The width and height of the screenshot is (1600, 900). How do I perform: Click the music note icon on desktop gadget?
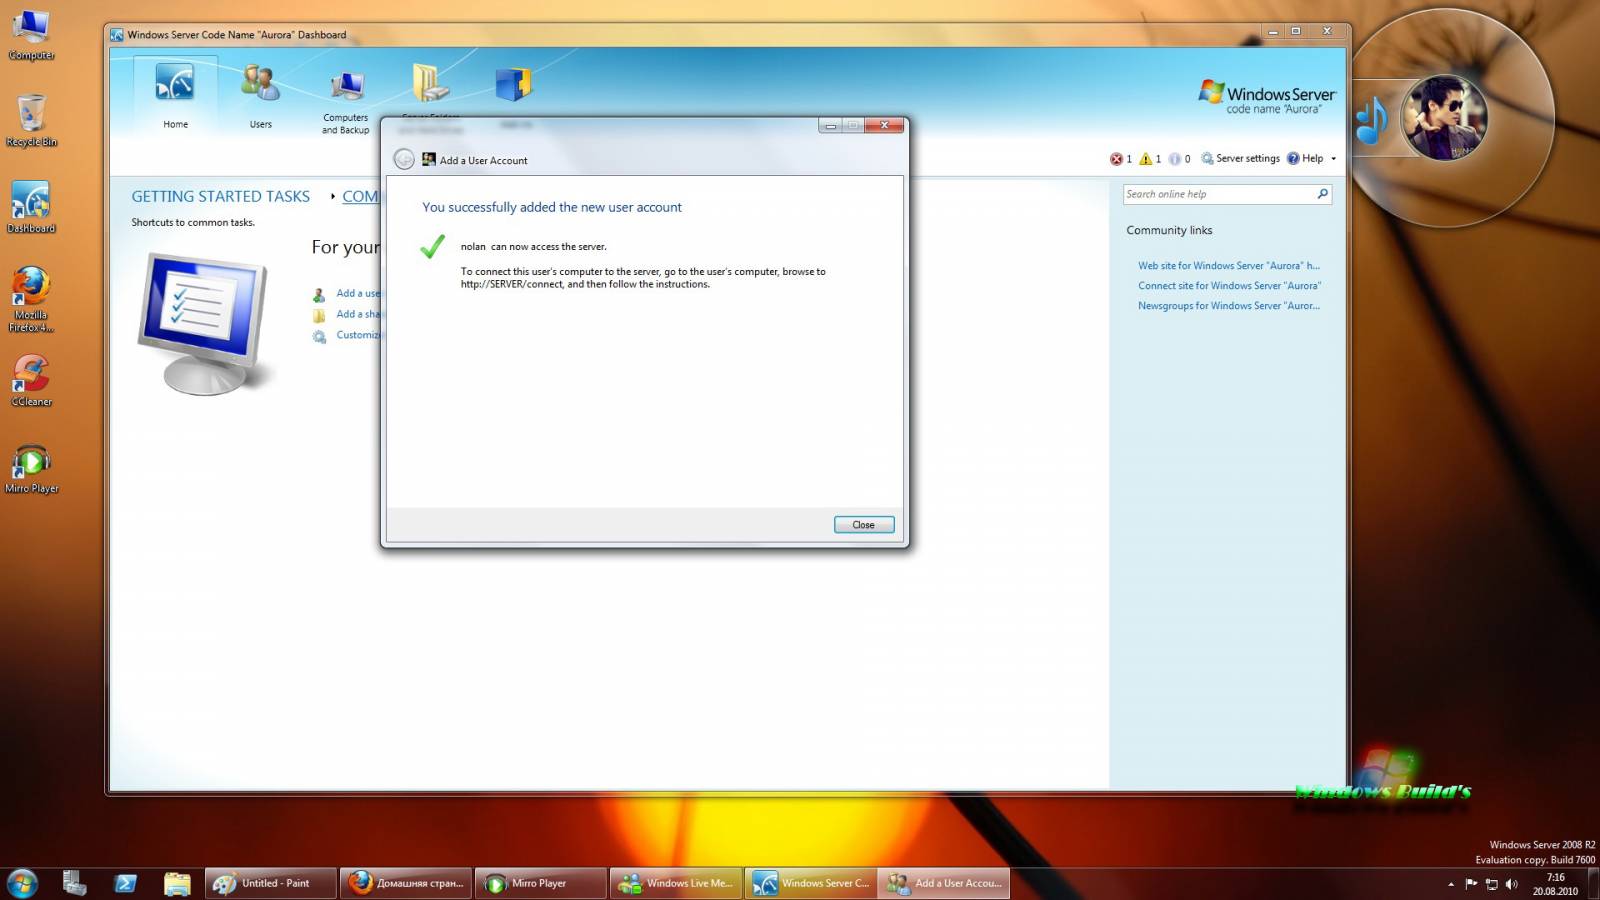point(1371,121)
